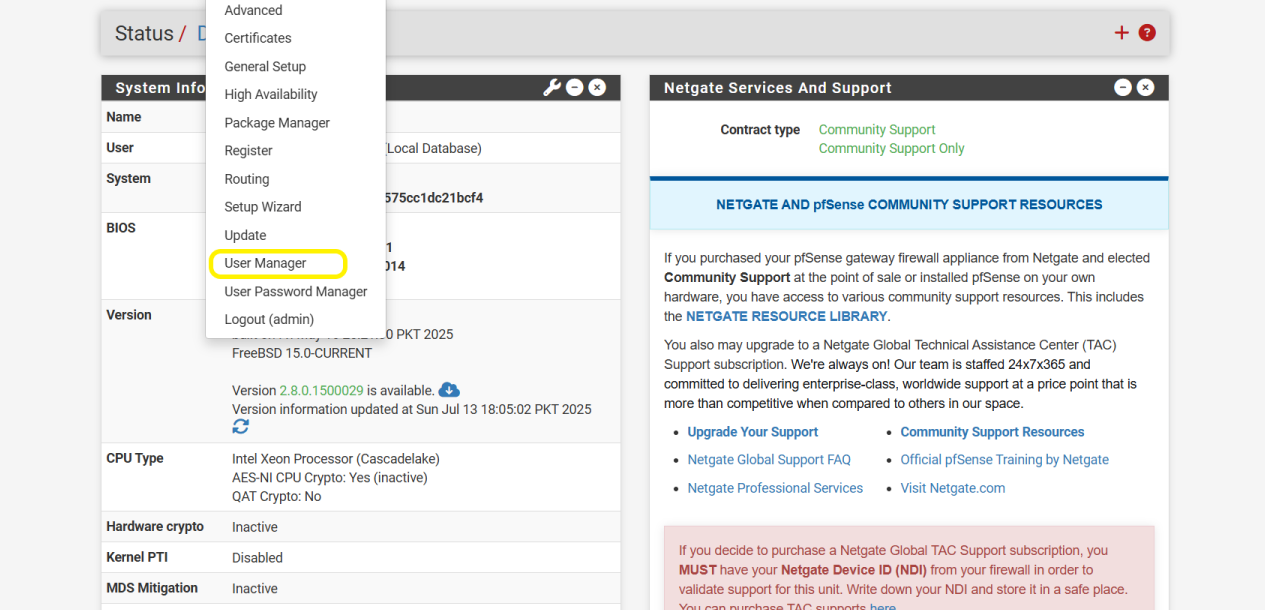The height and width of the screenshot is (610, 1265).
Task: Choose Logout (admin) from the menu
Action: 269,320
